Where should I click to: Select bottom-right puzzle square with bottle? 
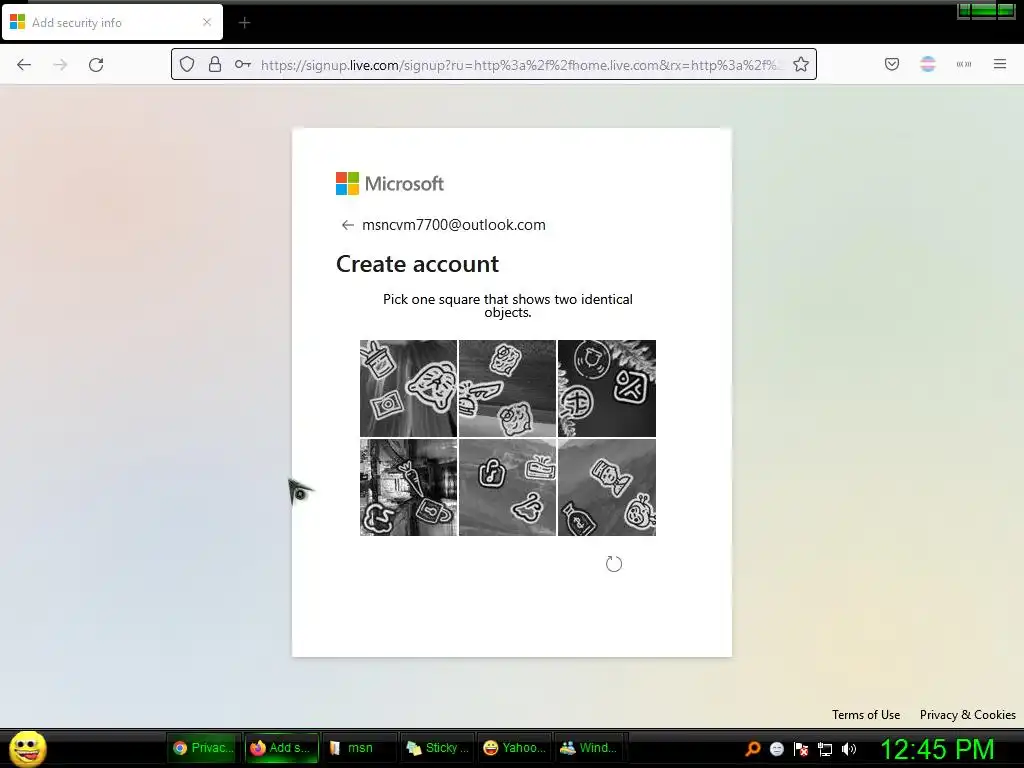607,487
